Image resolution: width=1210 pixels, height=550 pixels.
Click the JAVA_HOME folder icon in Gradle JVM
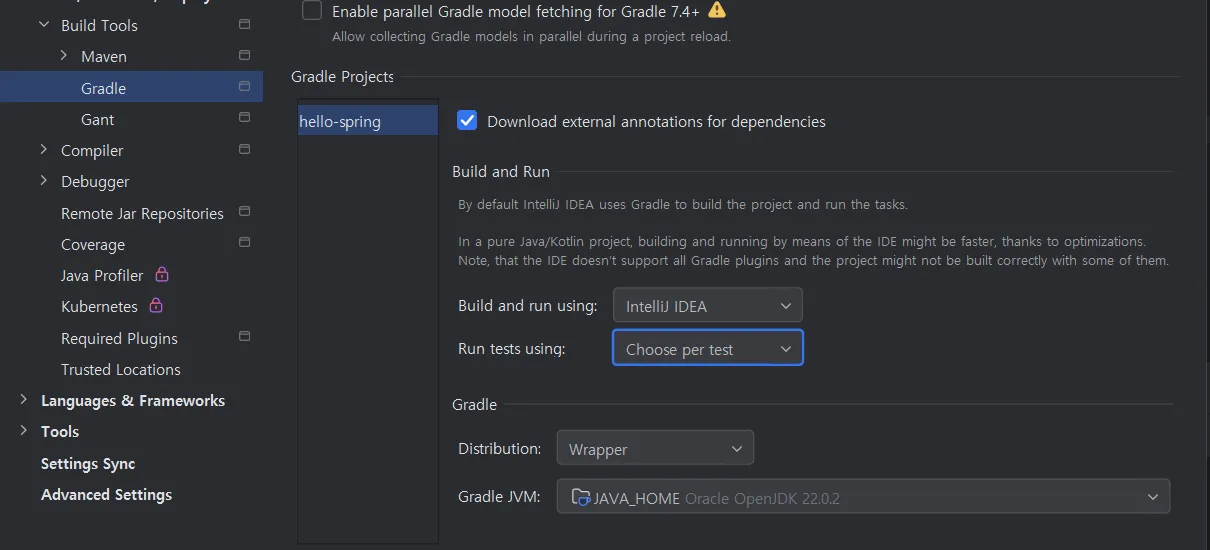pyautogui.click(x=580, y=497)
